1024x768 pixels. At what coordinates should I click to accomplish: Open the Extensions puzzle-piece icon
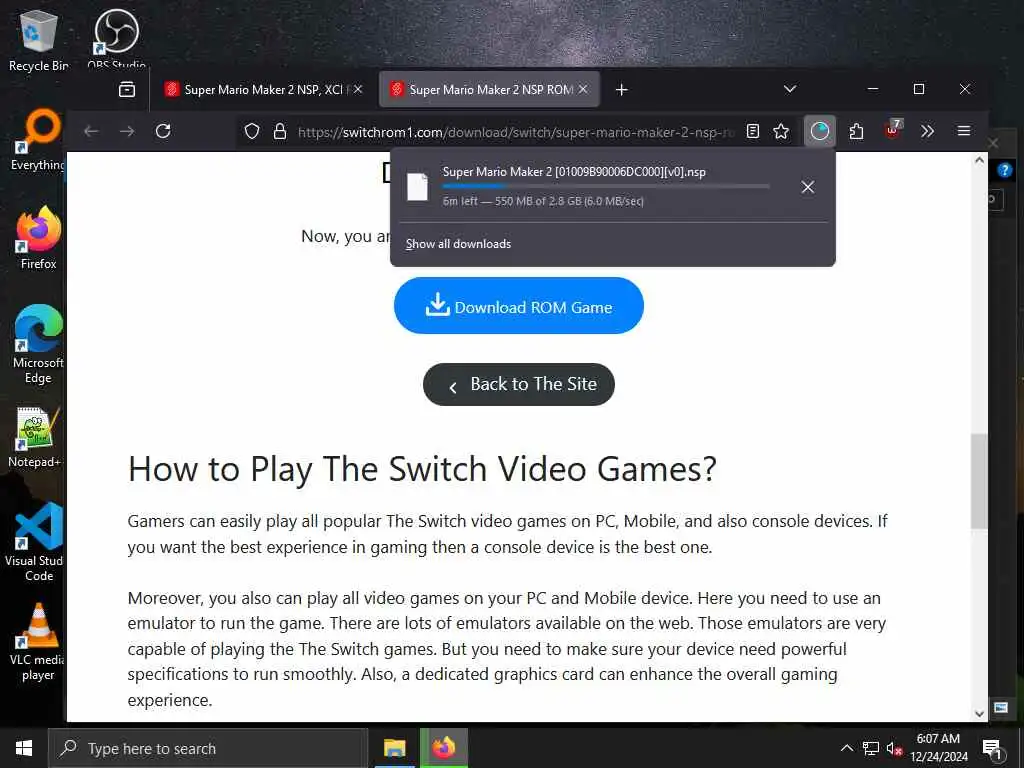pos(856,131)
